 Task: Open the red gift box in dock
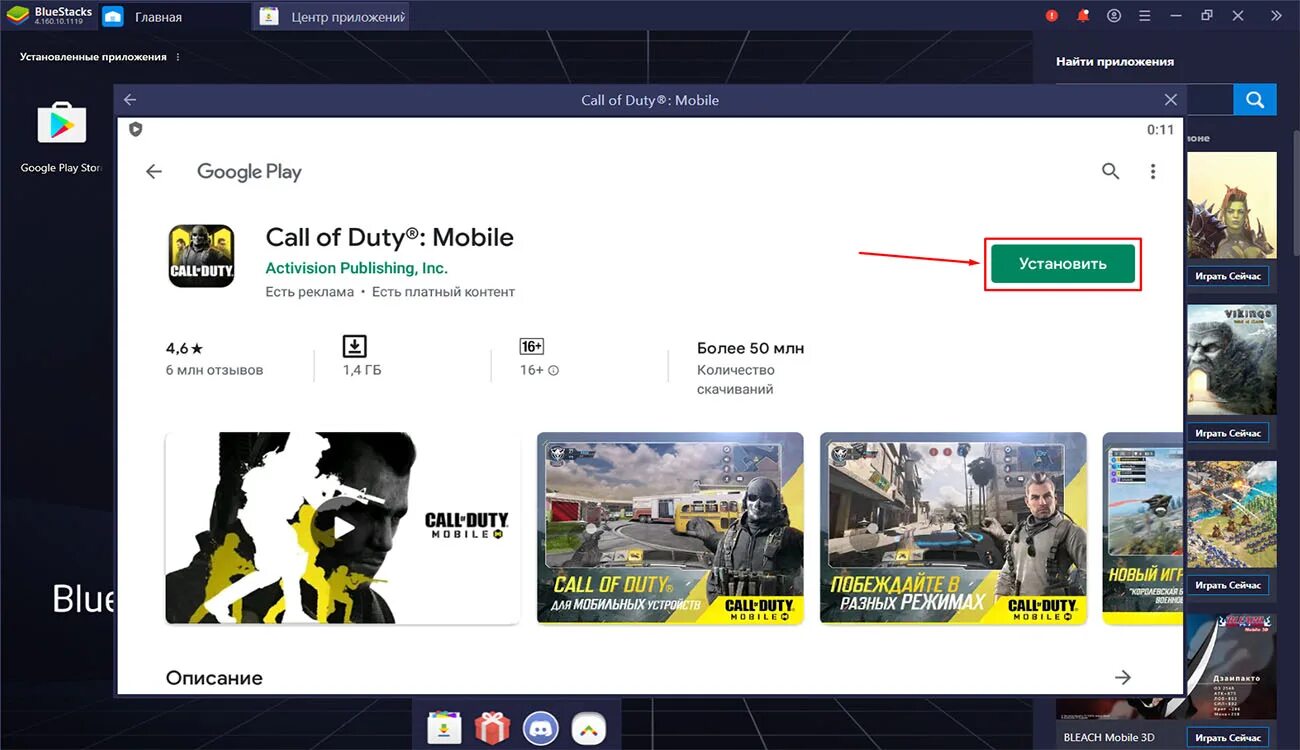491,728
